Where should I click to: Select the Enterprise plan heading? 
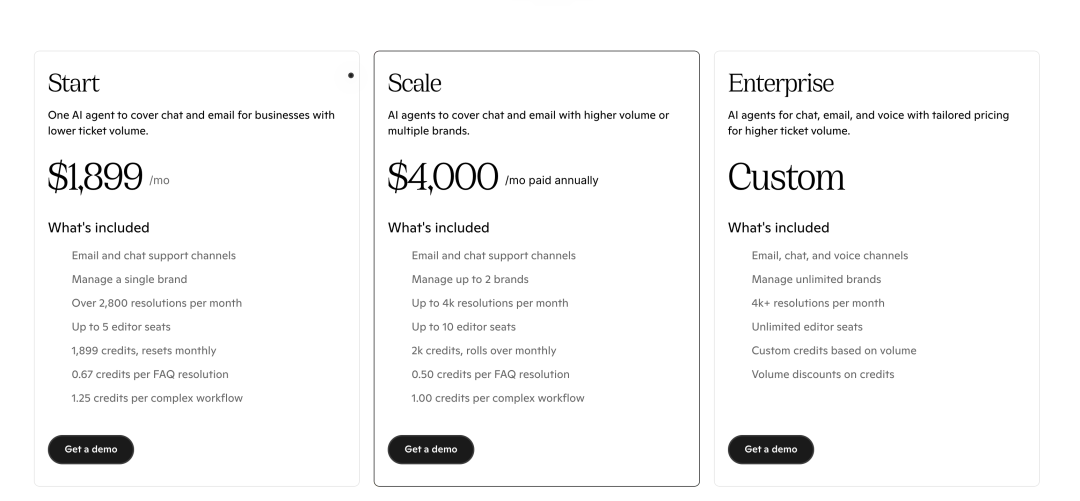pyautogui.click(x=780, y=83)
